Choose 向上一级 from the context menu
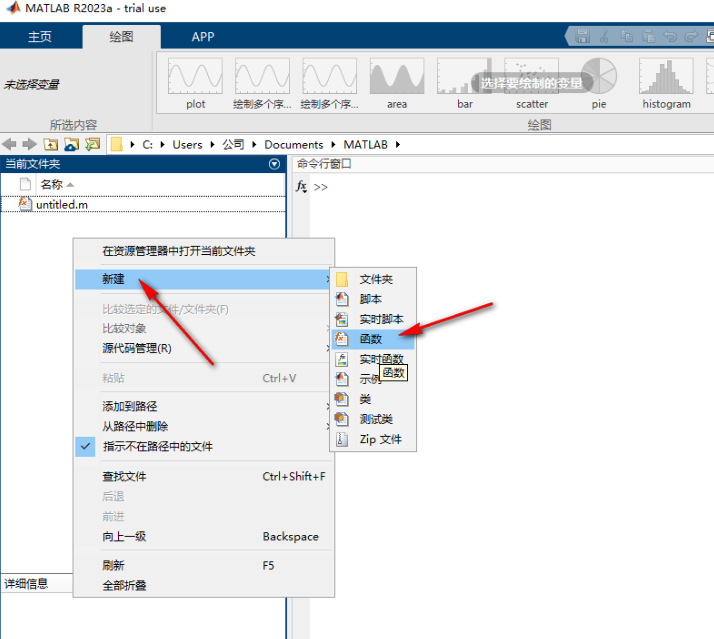Image resolution: width=714 pixels, height=639 pixels. point(204,537)
